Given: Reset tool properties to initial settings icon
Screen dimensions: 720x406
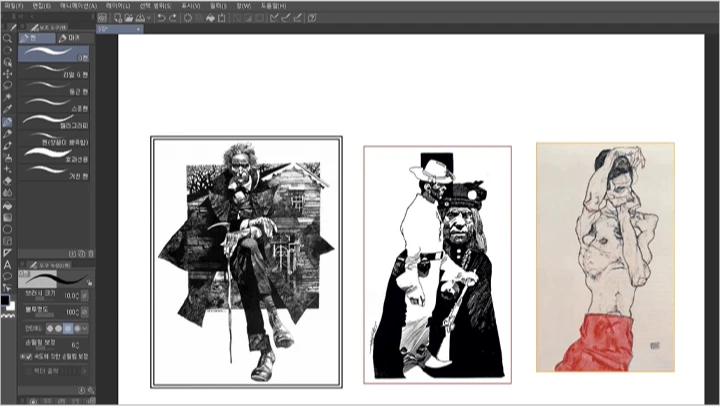Looking at the screenshot, I should tap(81, 390).
